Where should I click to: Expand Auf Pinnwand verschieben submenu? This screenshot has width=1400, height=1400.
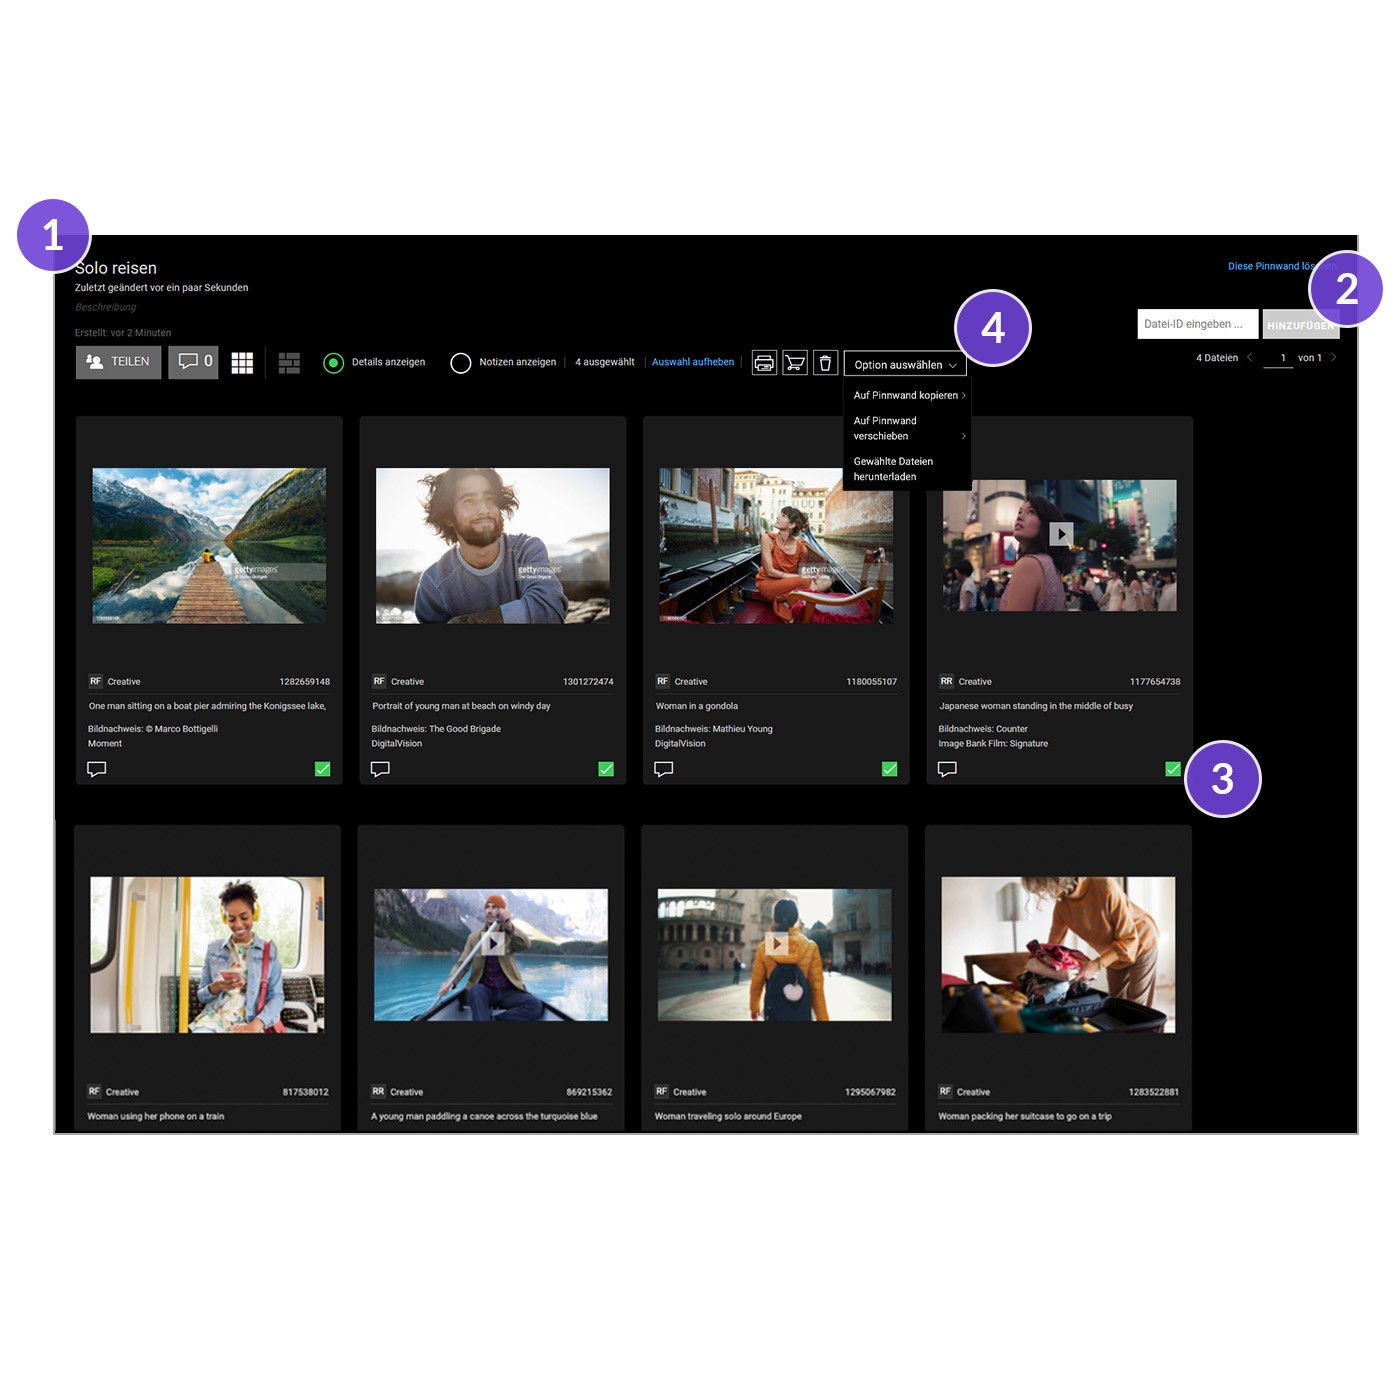click(x=908, y=428)
